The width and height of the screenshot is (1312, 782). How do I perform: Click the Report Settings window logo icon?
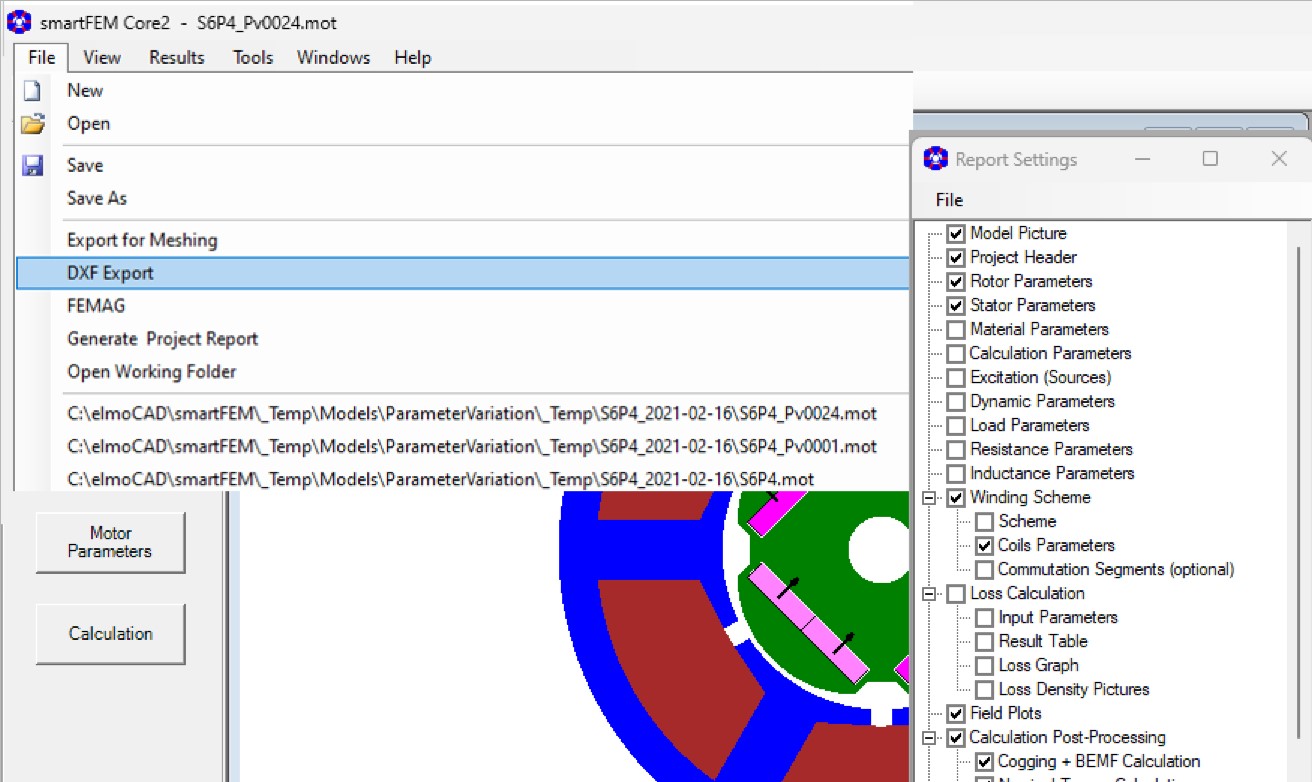tap(935, 159)
